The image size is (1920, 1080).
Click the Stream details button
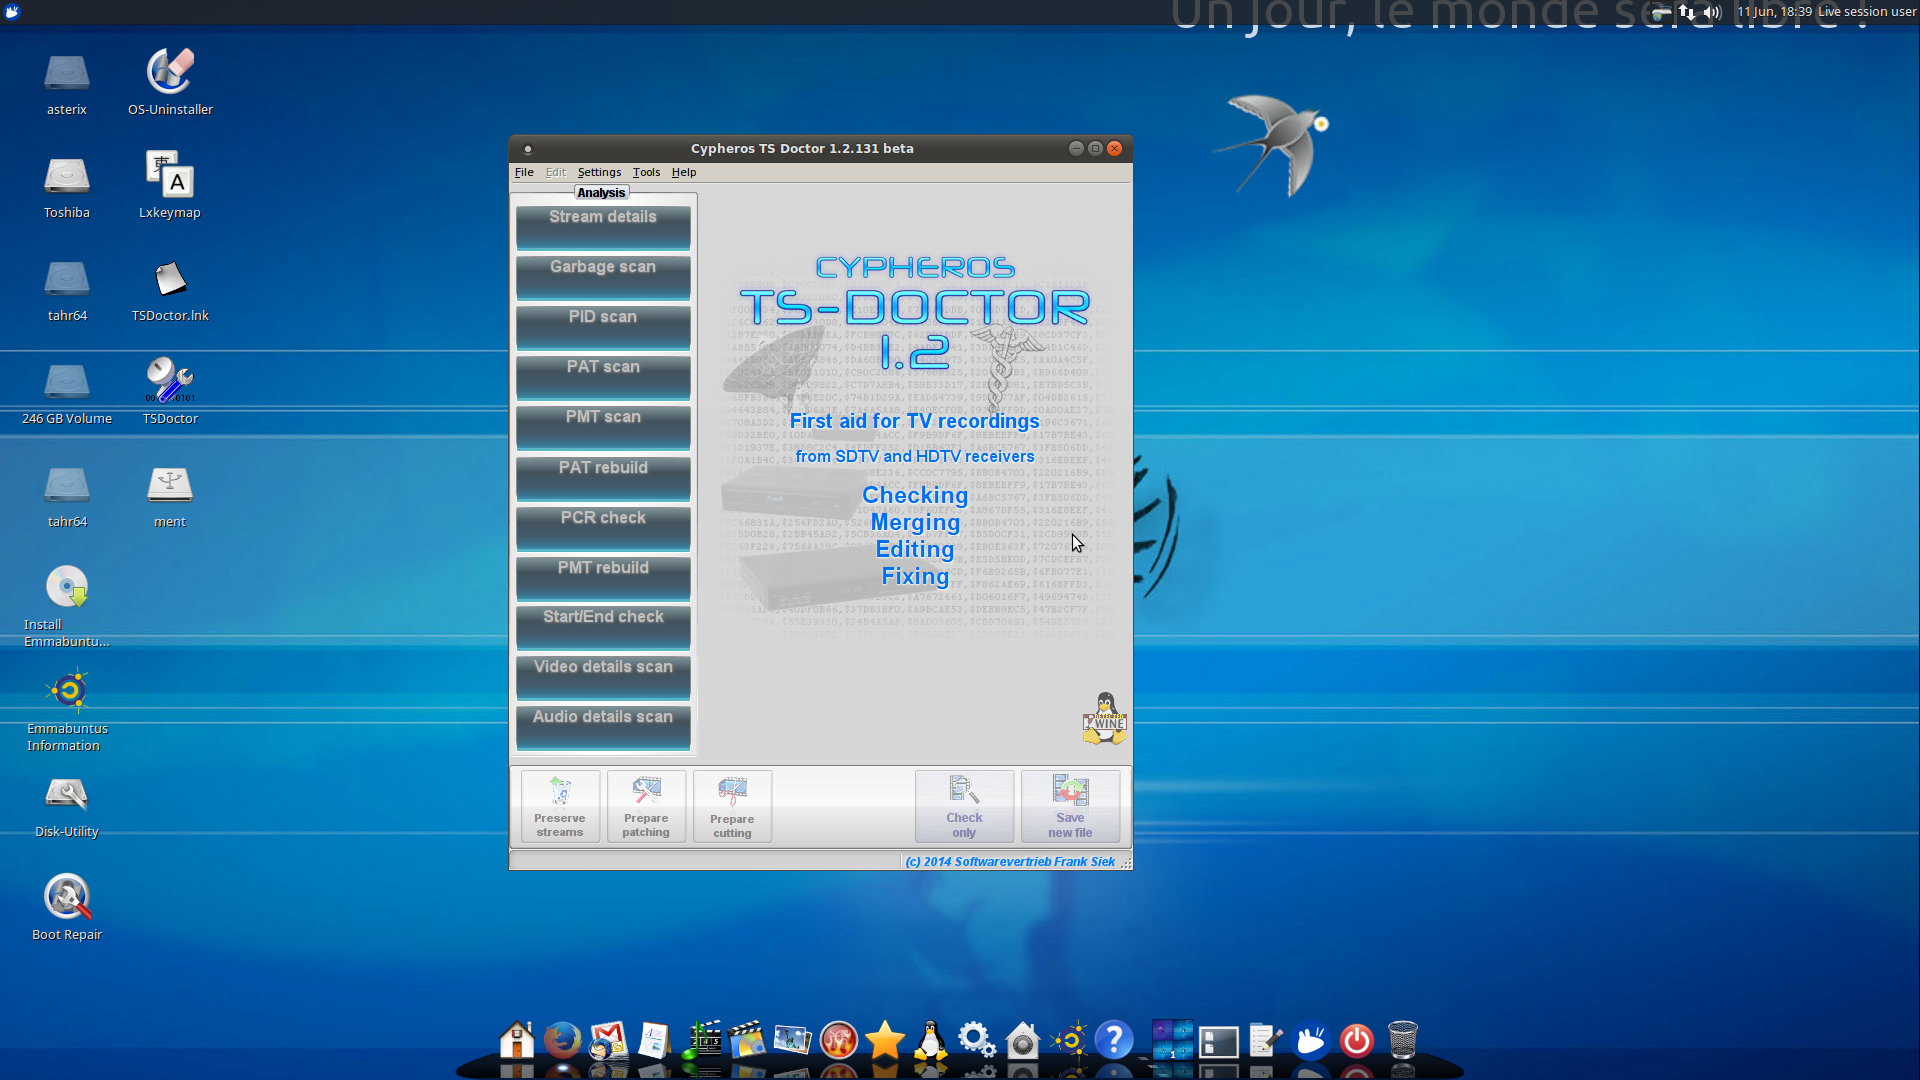coord(603,227)
